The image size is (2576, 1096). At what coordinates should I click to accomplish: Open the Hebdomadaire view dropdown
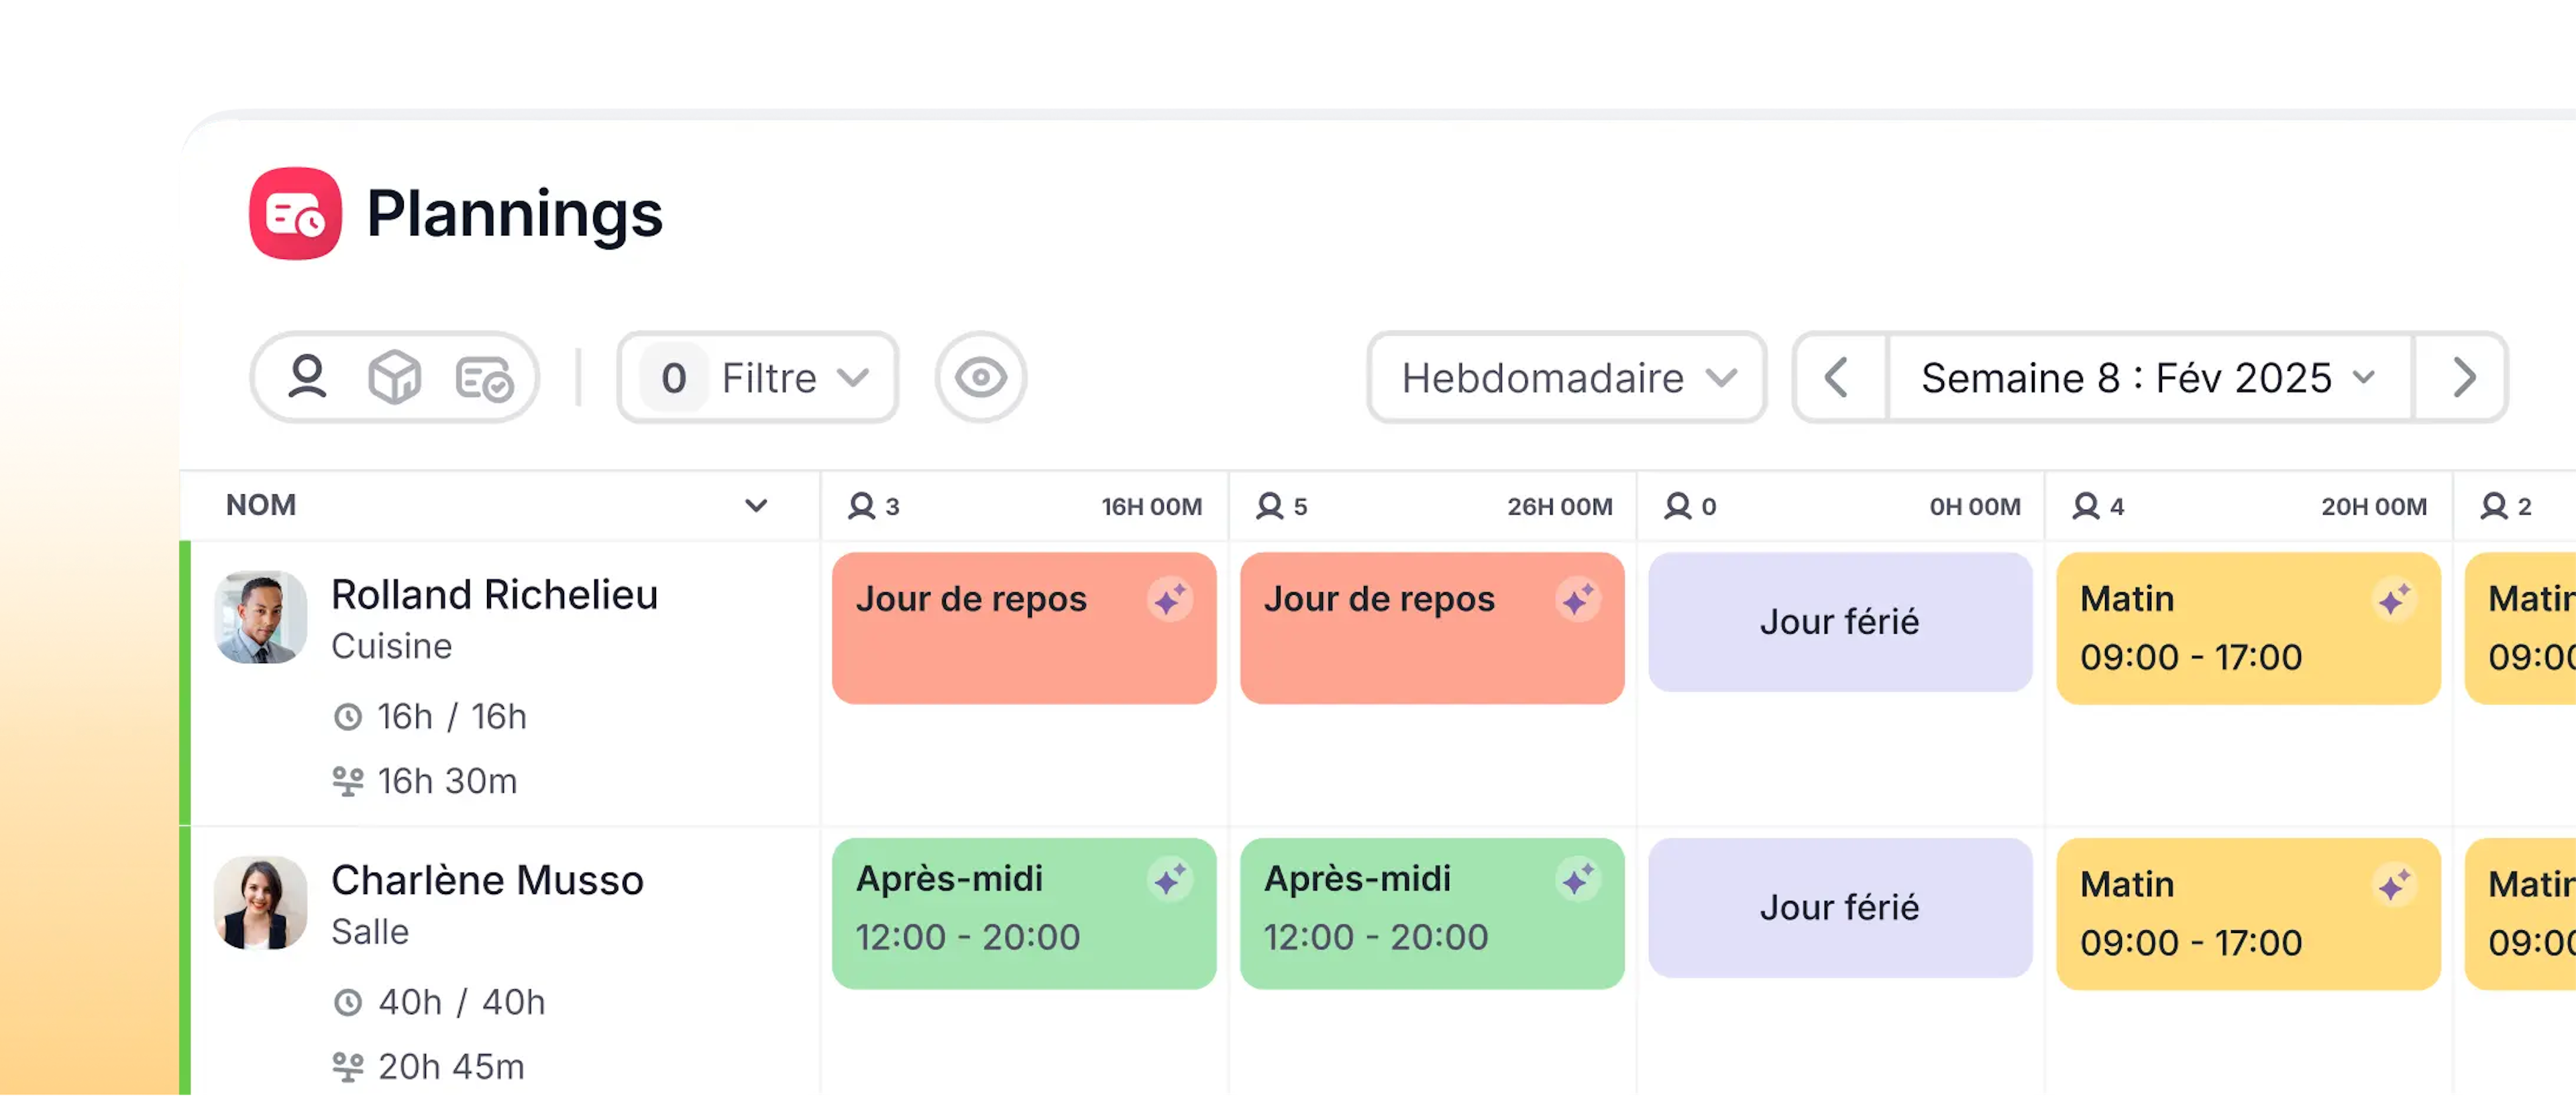(x=1566, y=377)
